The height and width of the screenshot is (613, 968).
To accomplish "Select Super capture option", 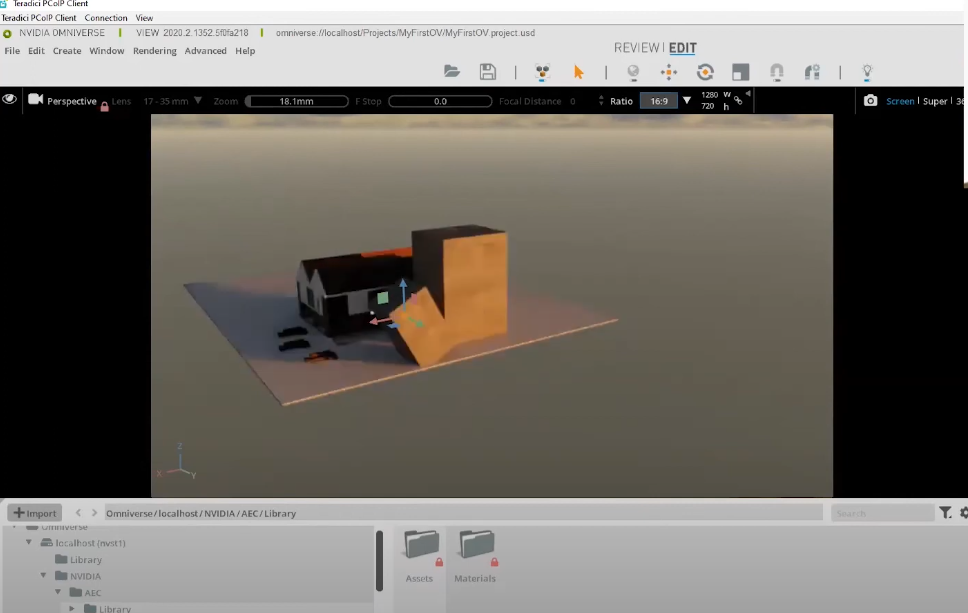I will tap(935, 101).
